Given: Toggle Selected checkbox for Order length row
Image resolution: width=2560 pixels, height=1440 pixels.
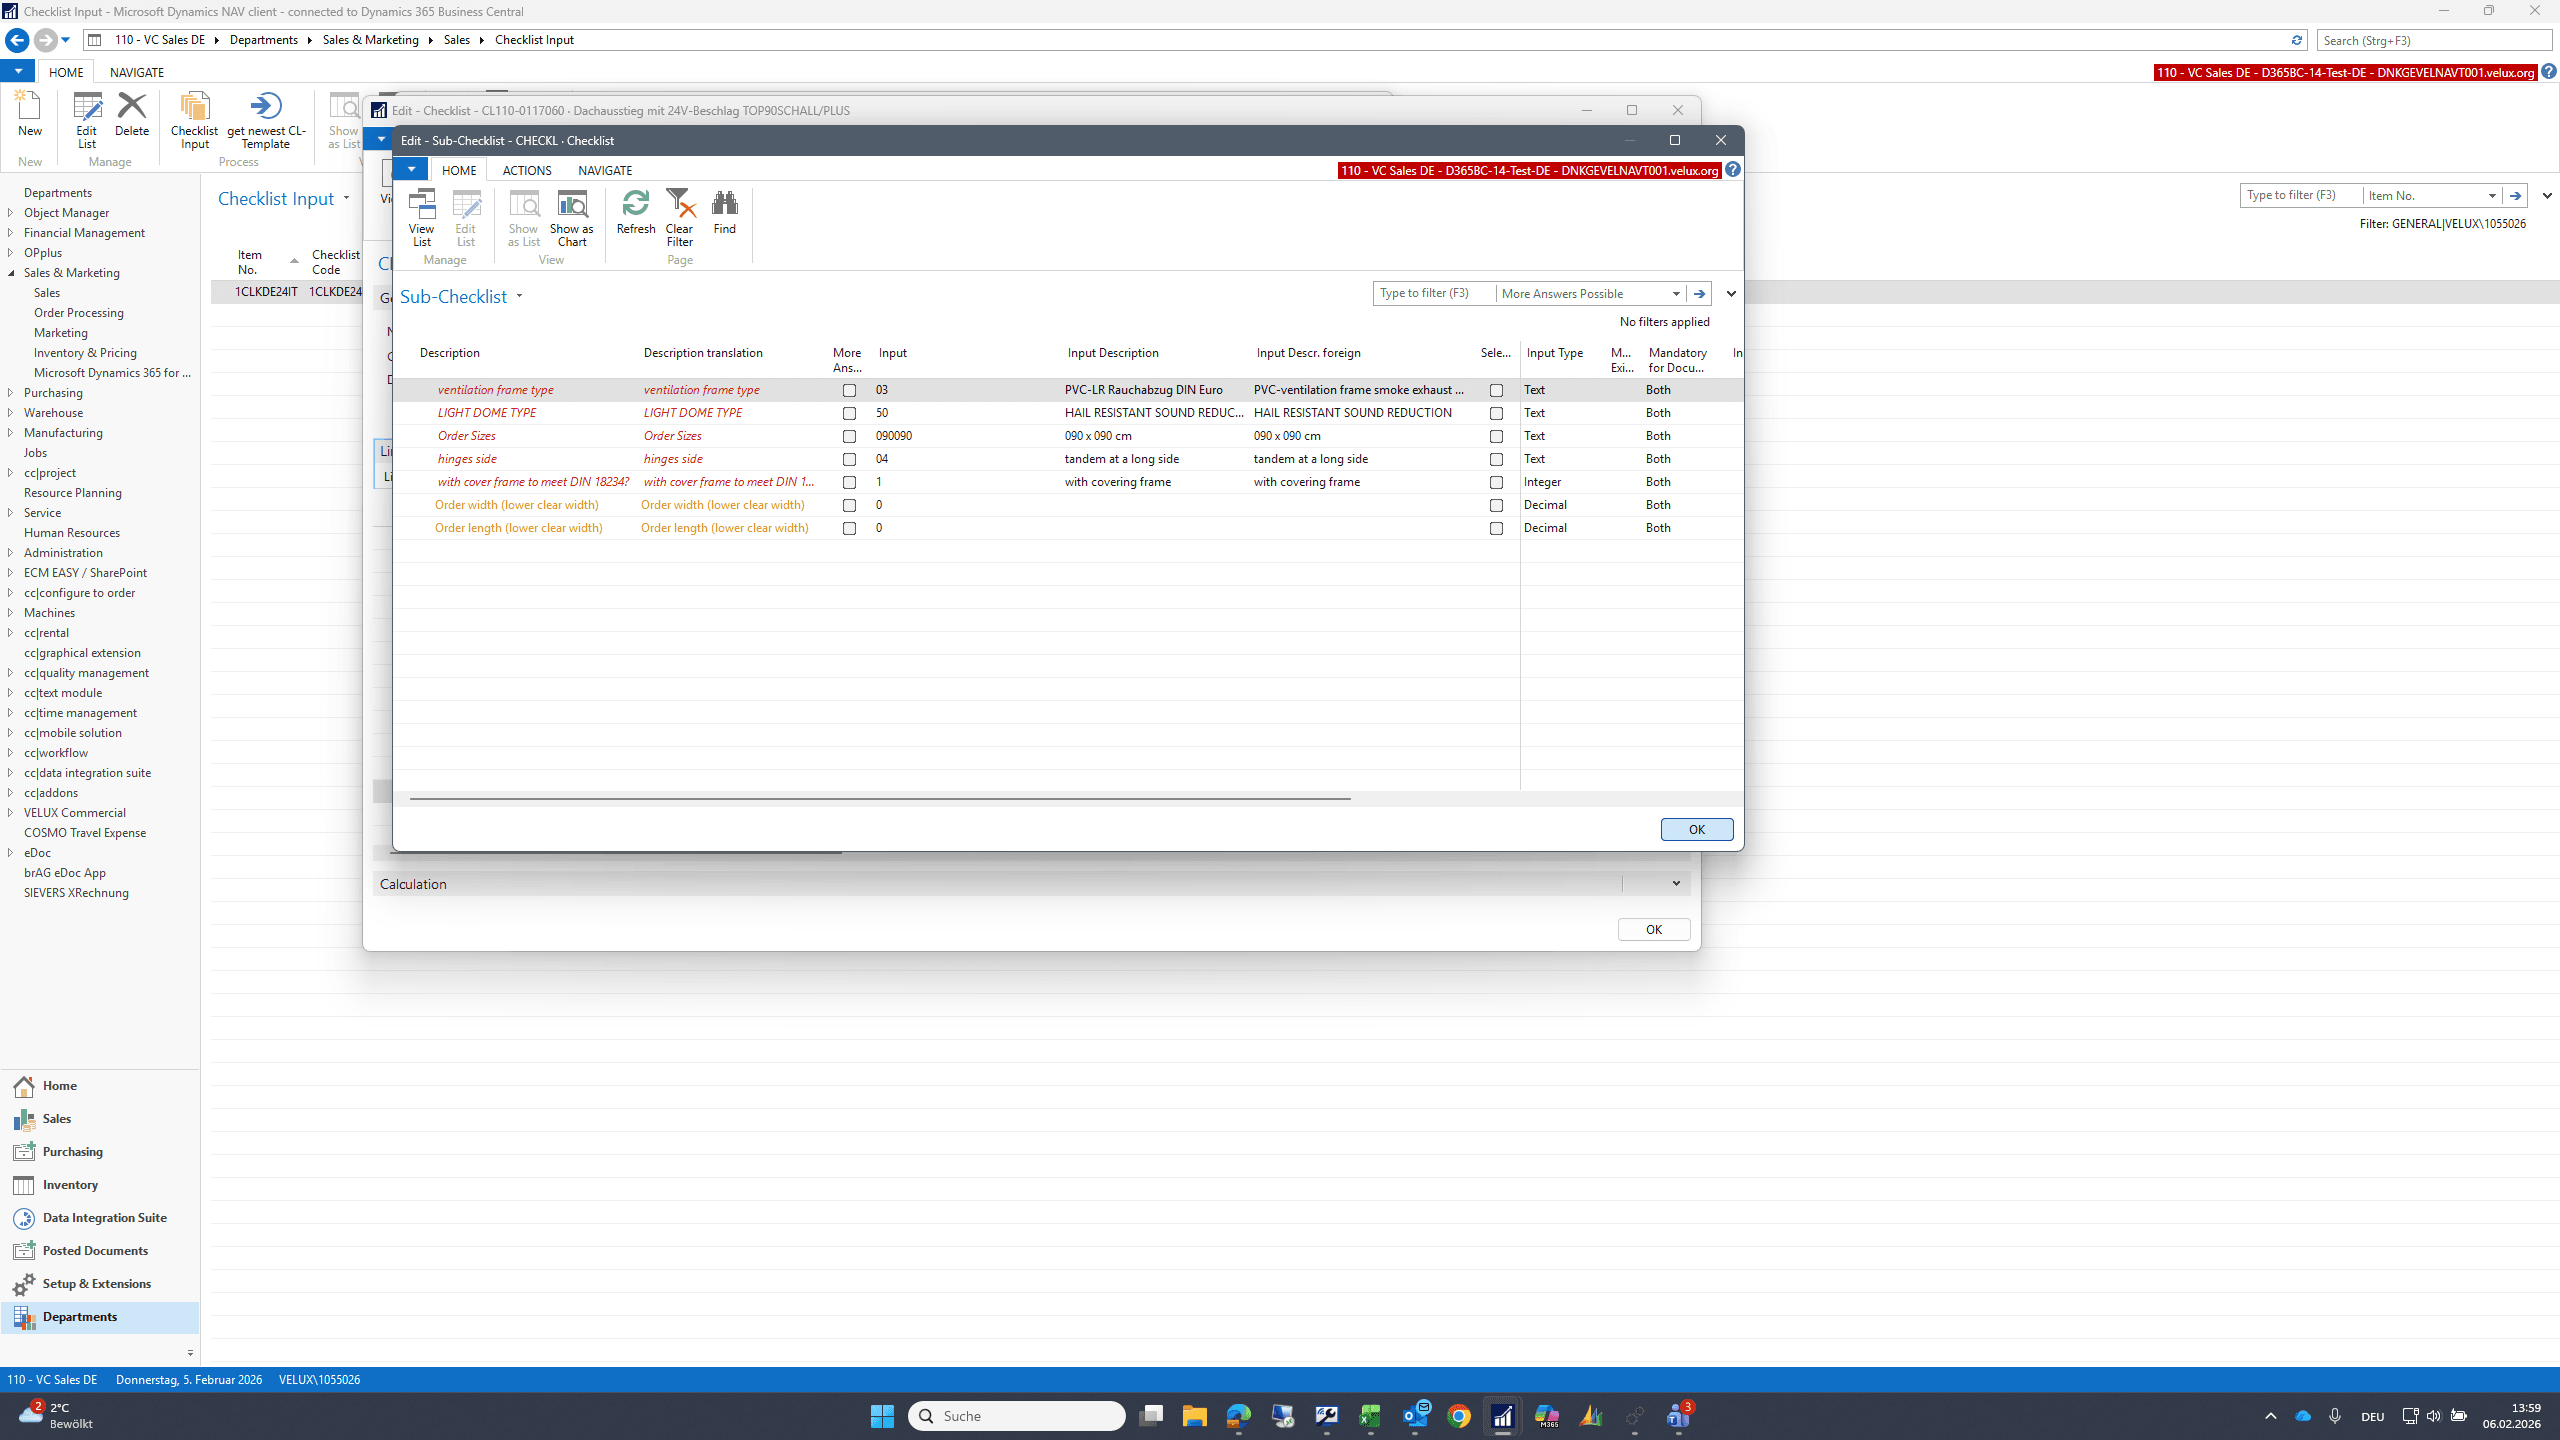Looking at the screenshot, I should pos(1496,528).
